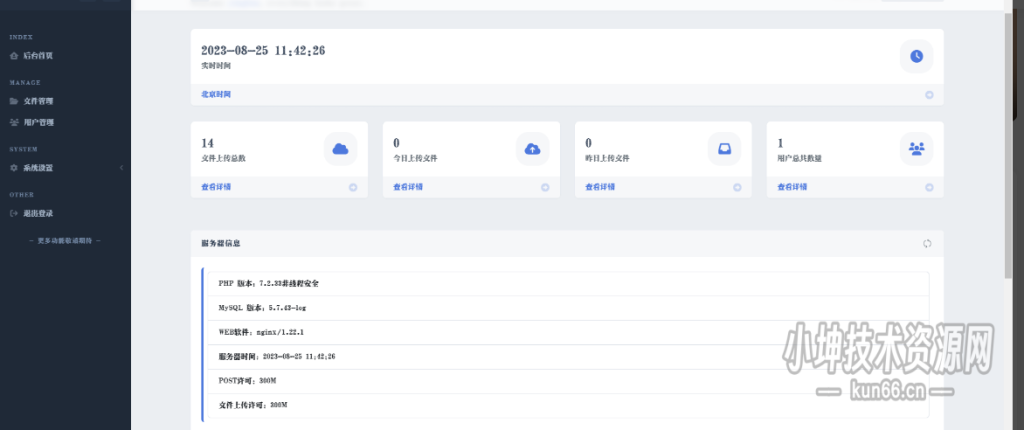
Task: Open 查看详情 under 文件上传总数
Action: coord(215,187)
